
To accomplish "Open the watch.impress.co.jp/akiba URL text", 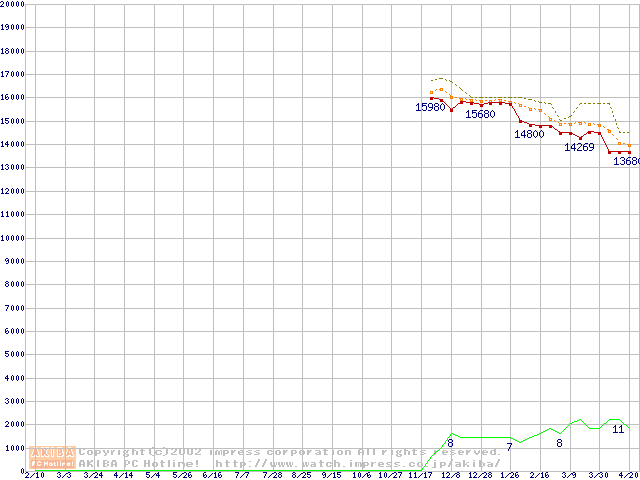I will point(357,463).
